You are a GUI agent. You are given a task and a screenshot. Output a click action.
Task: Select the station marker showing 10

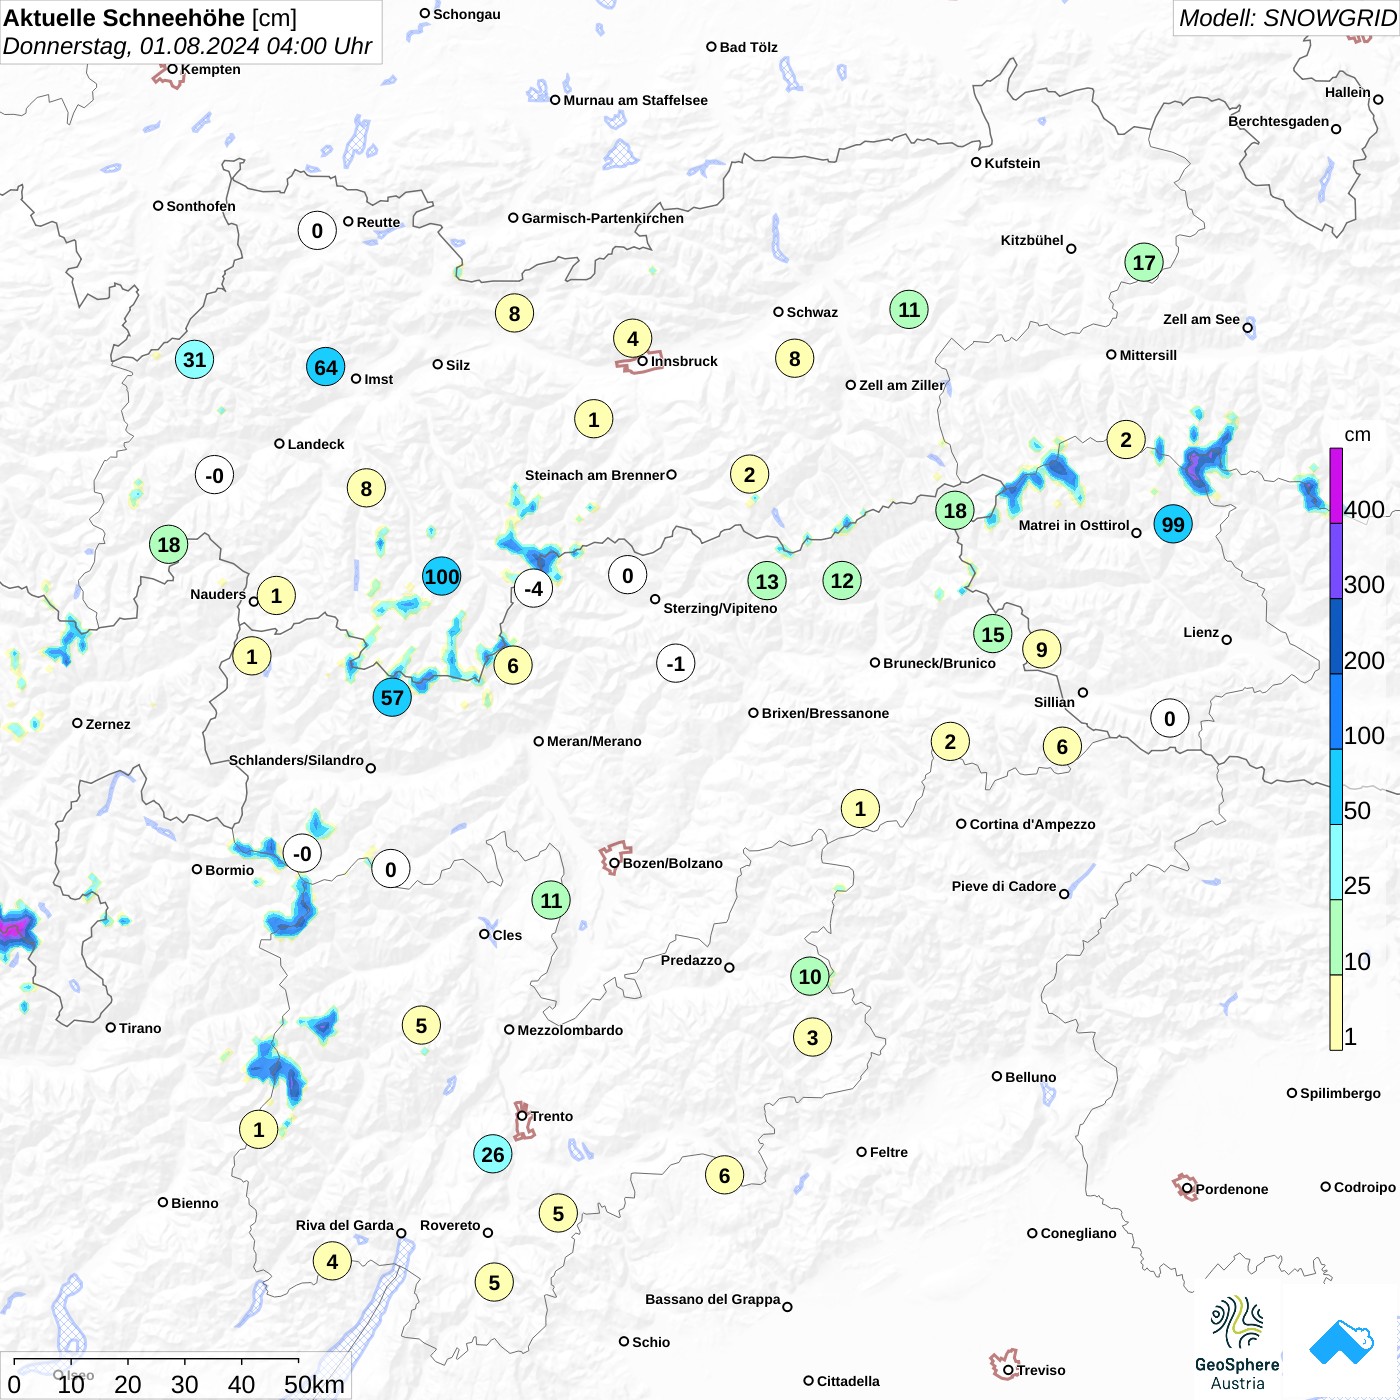pos(810,976)
